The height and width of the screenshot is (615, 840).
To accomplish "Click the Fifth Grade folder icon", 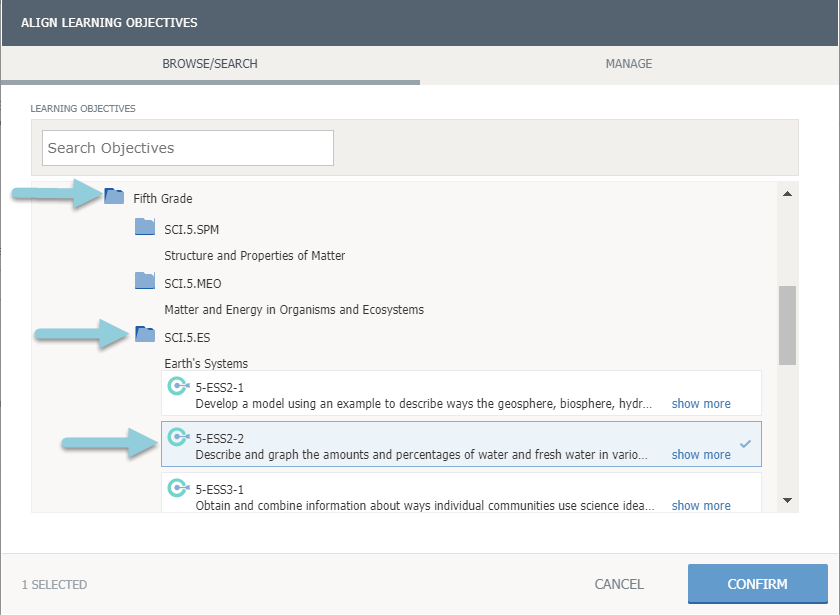I will (x=114, y=197).
